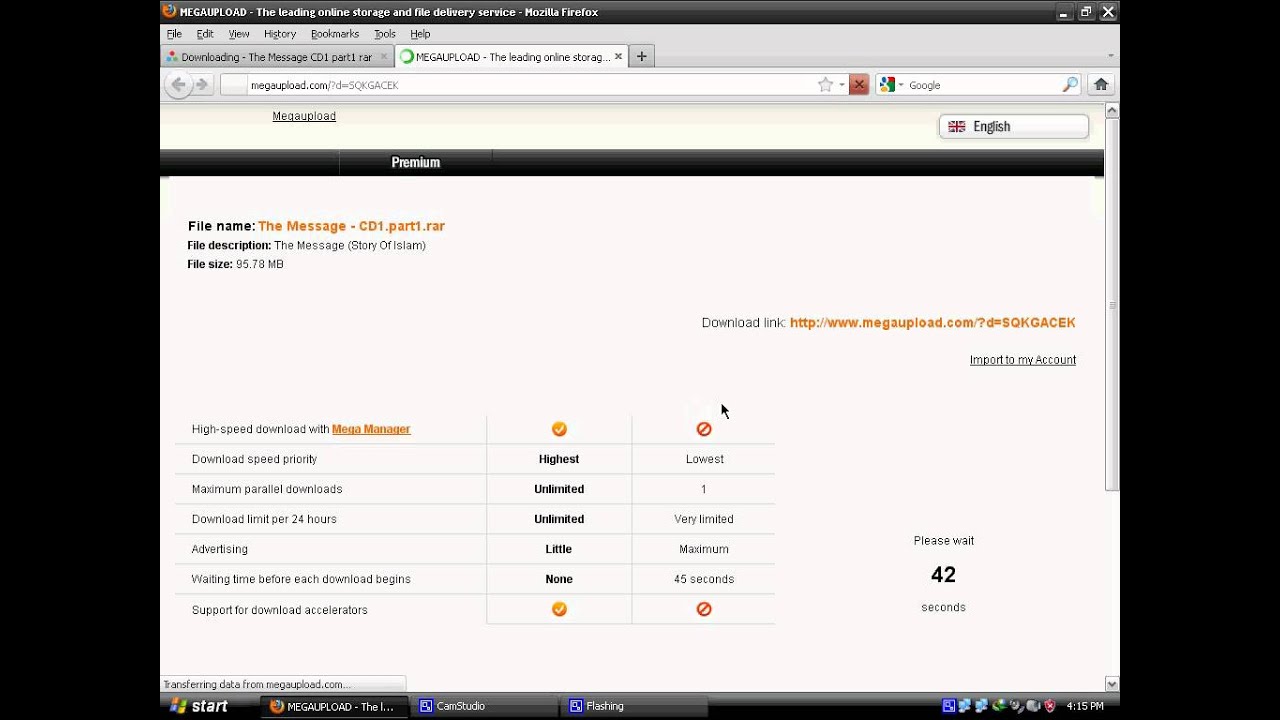The height and width of the screenshot is (720, 1280).
Task: Open a new tab with the plus button
Action: 641,57
